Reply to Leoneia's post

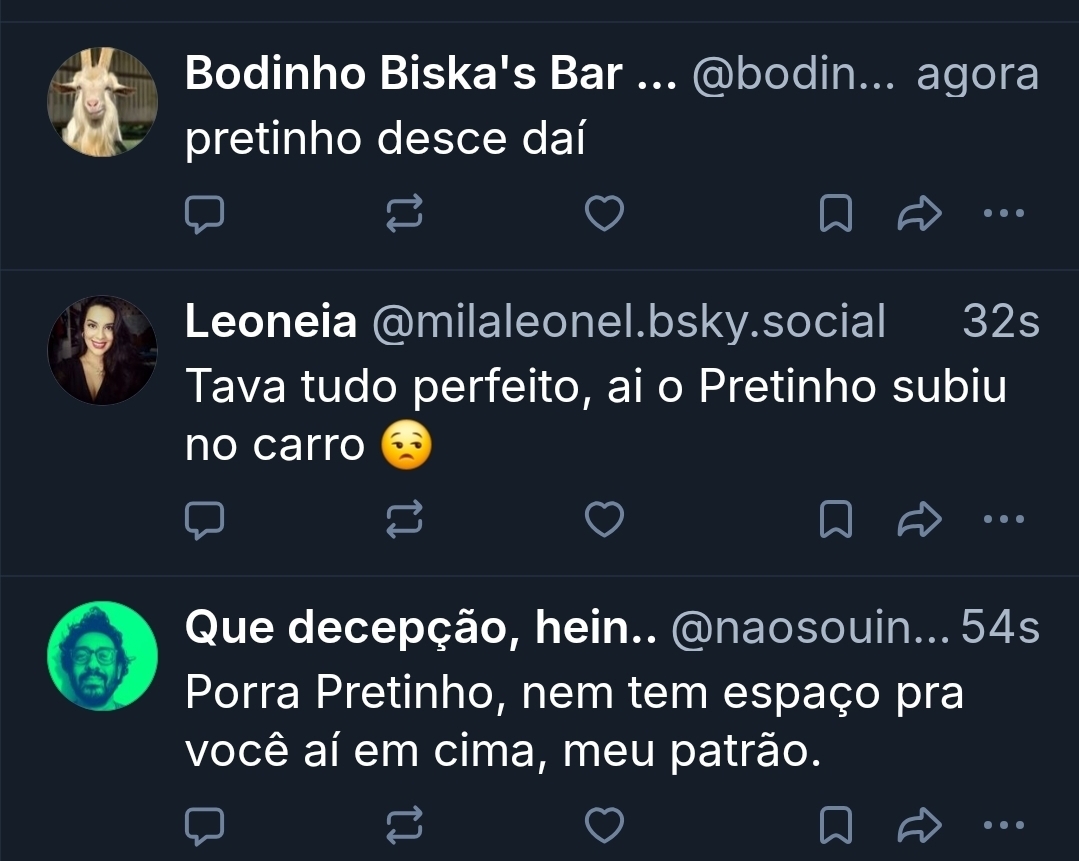point(204,518)
